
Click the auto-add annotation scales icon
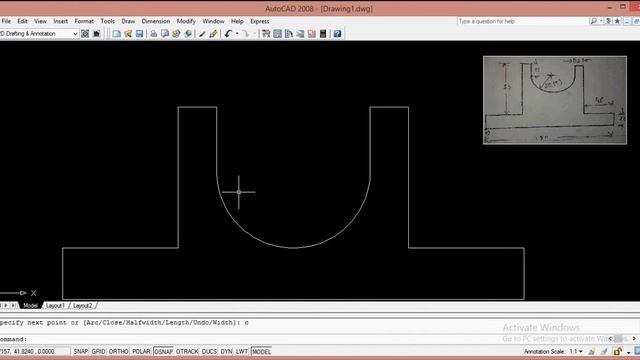tap(604, 351)
